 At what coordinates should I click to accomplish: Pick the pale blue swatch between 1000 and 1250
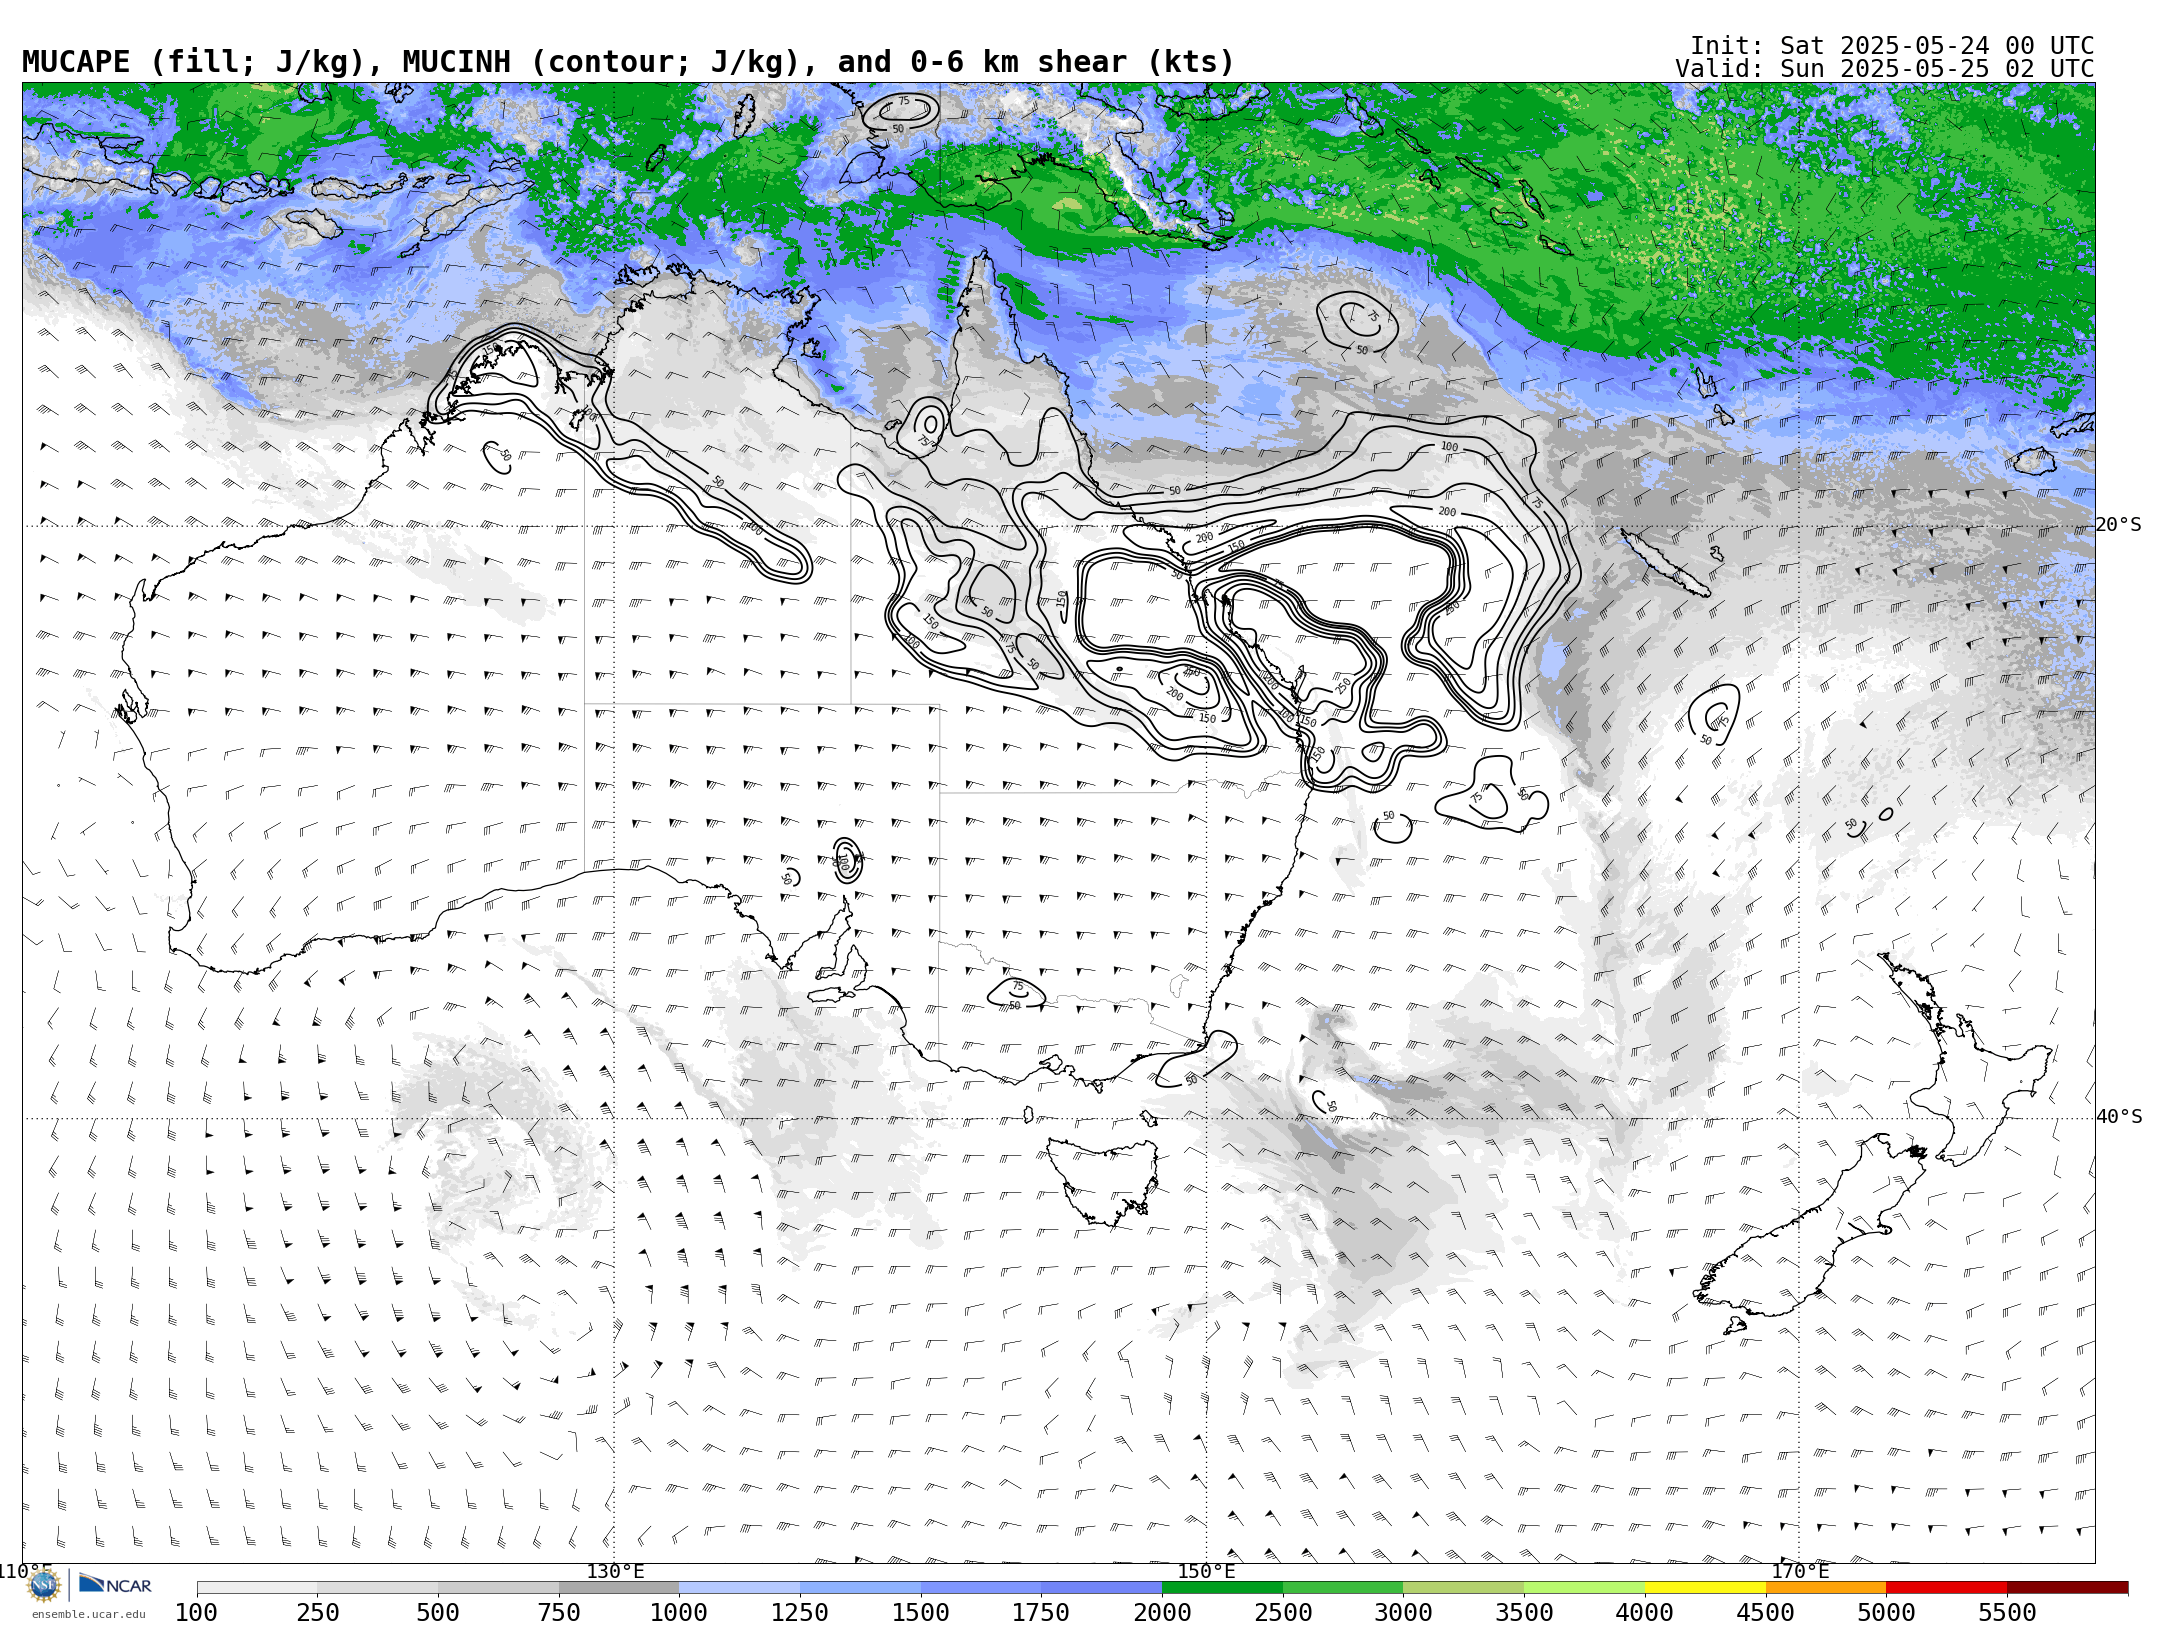[740, 1588]
